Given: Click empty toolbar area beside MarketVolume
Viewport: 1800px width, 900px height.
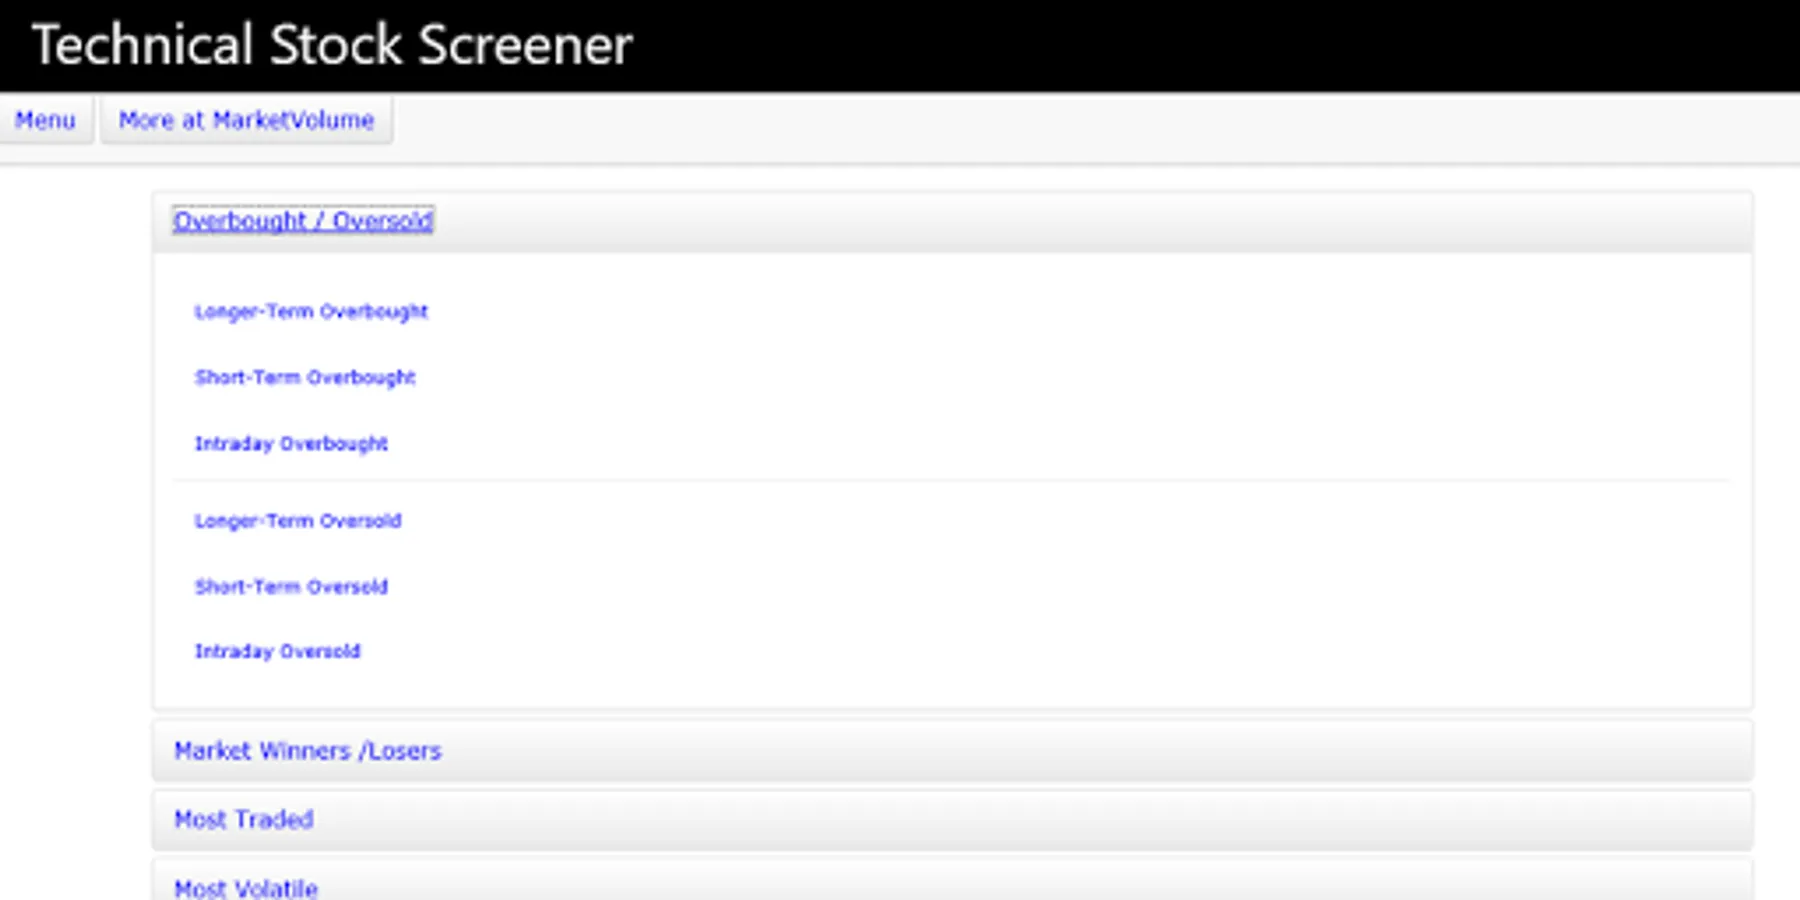Looking at the screenshot, I should coord(1095,128).
